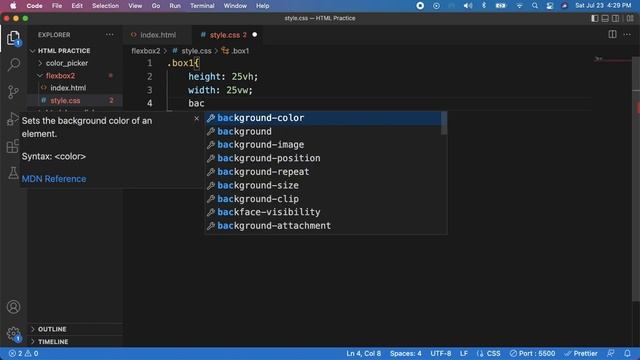Select background suggestion

tap(322, 131)
